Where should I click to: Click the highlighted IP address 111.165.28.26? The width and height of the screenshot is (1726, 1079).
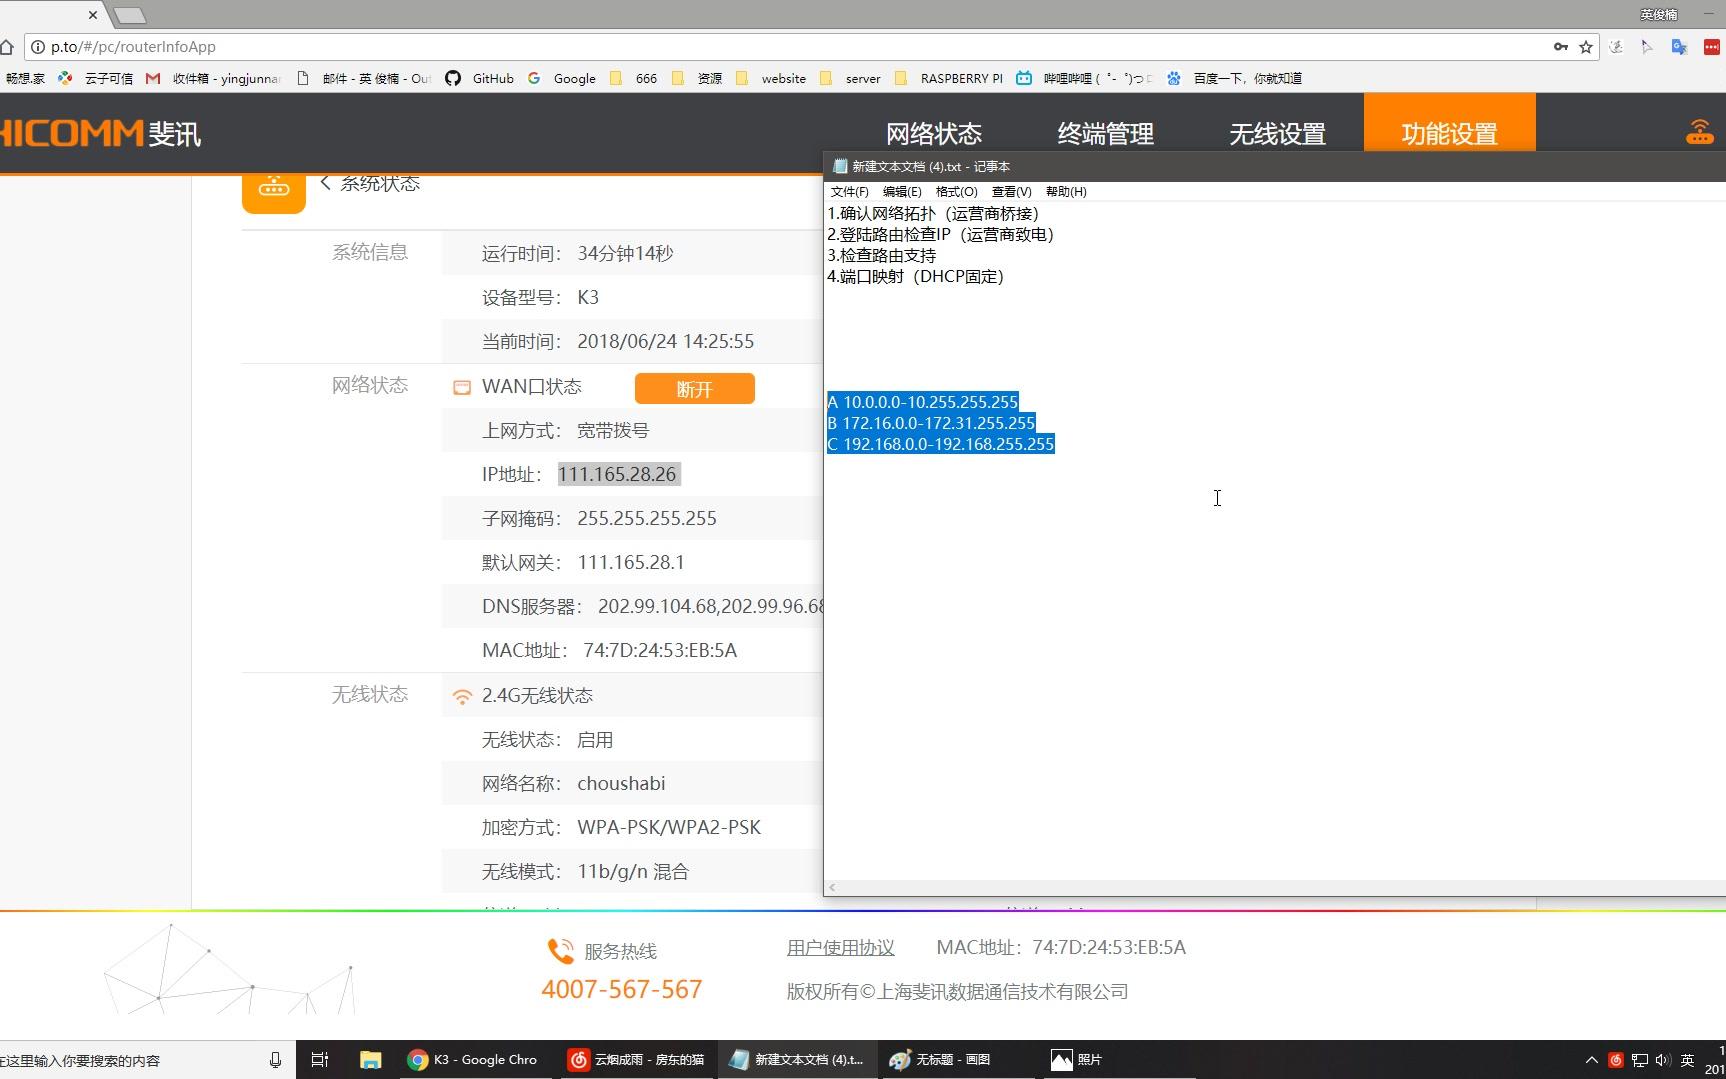click(619, 474)
